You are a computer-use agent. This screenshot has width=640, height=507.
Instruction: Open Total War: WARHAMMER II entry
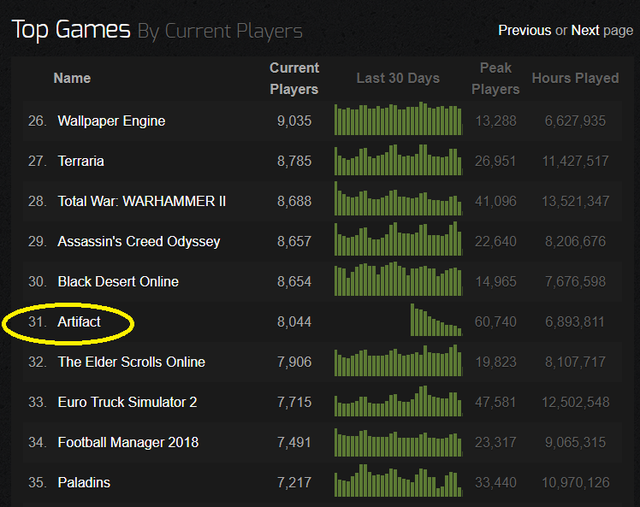142,201
